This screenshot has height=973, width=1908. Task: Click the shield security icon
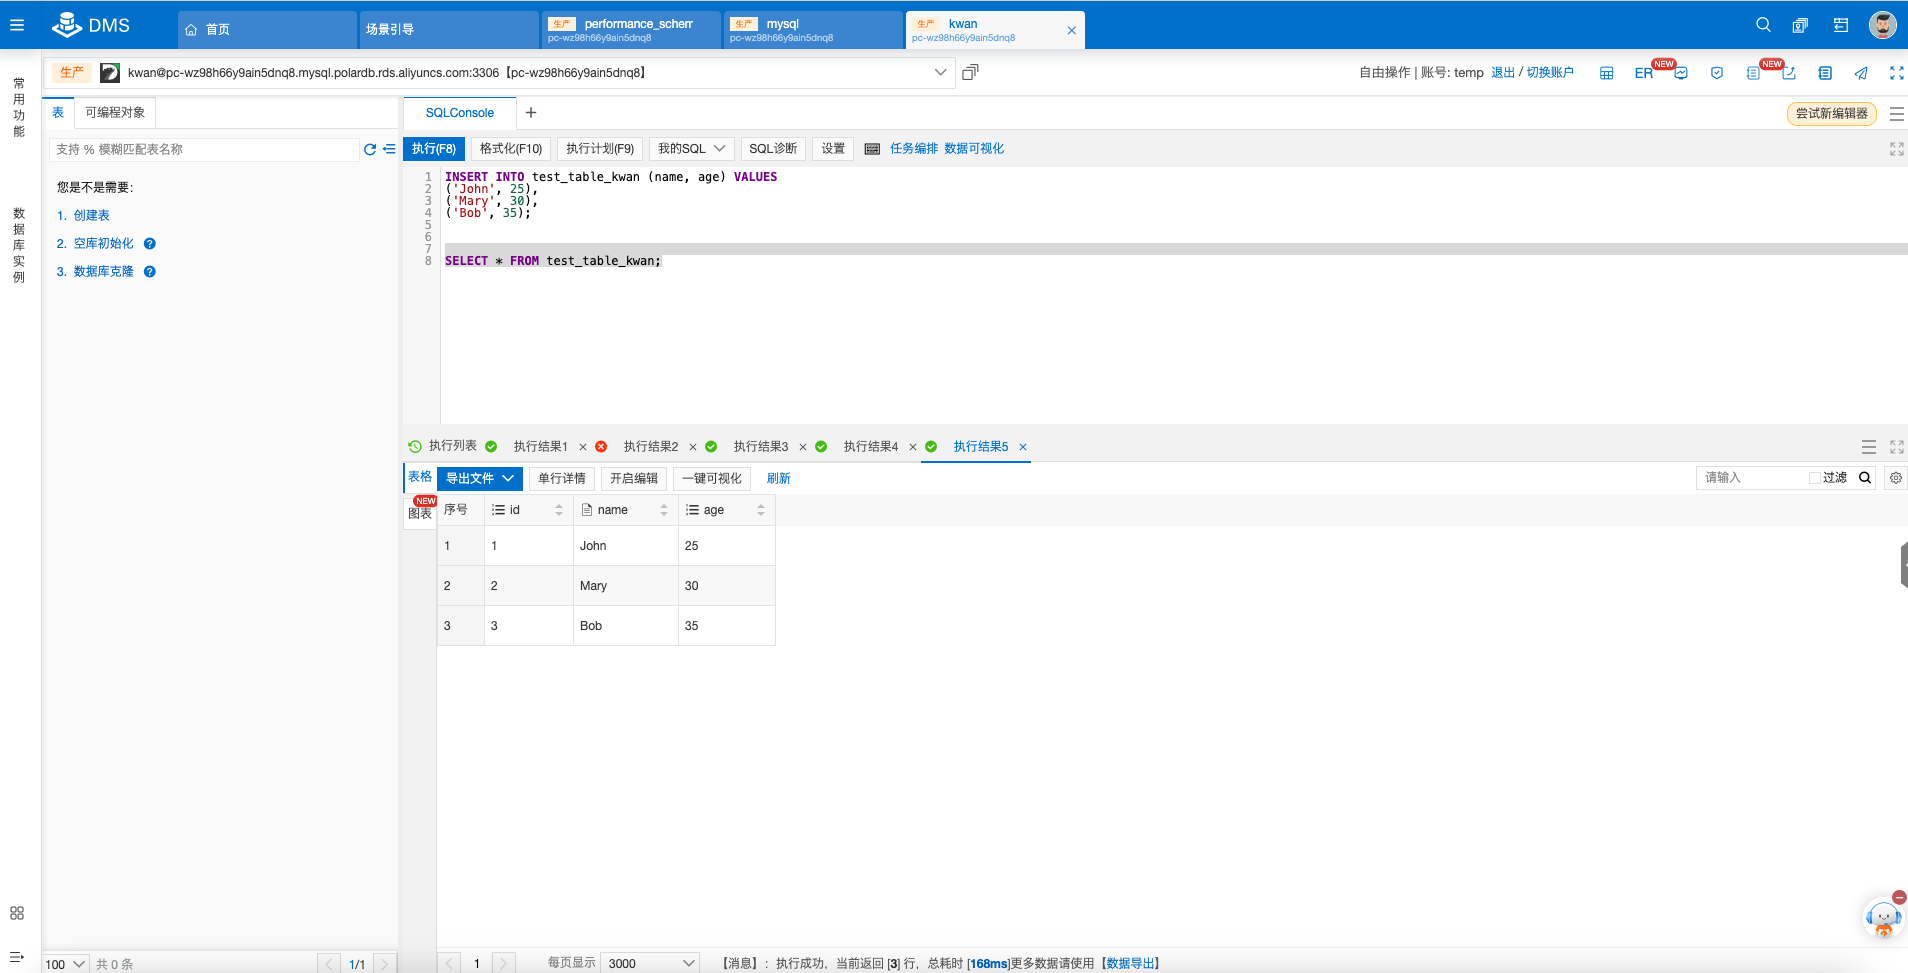[x=1717, y=73]
